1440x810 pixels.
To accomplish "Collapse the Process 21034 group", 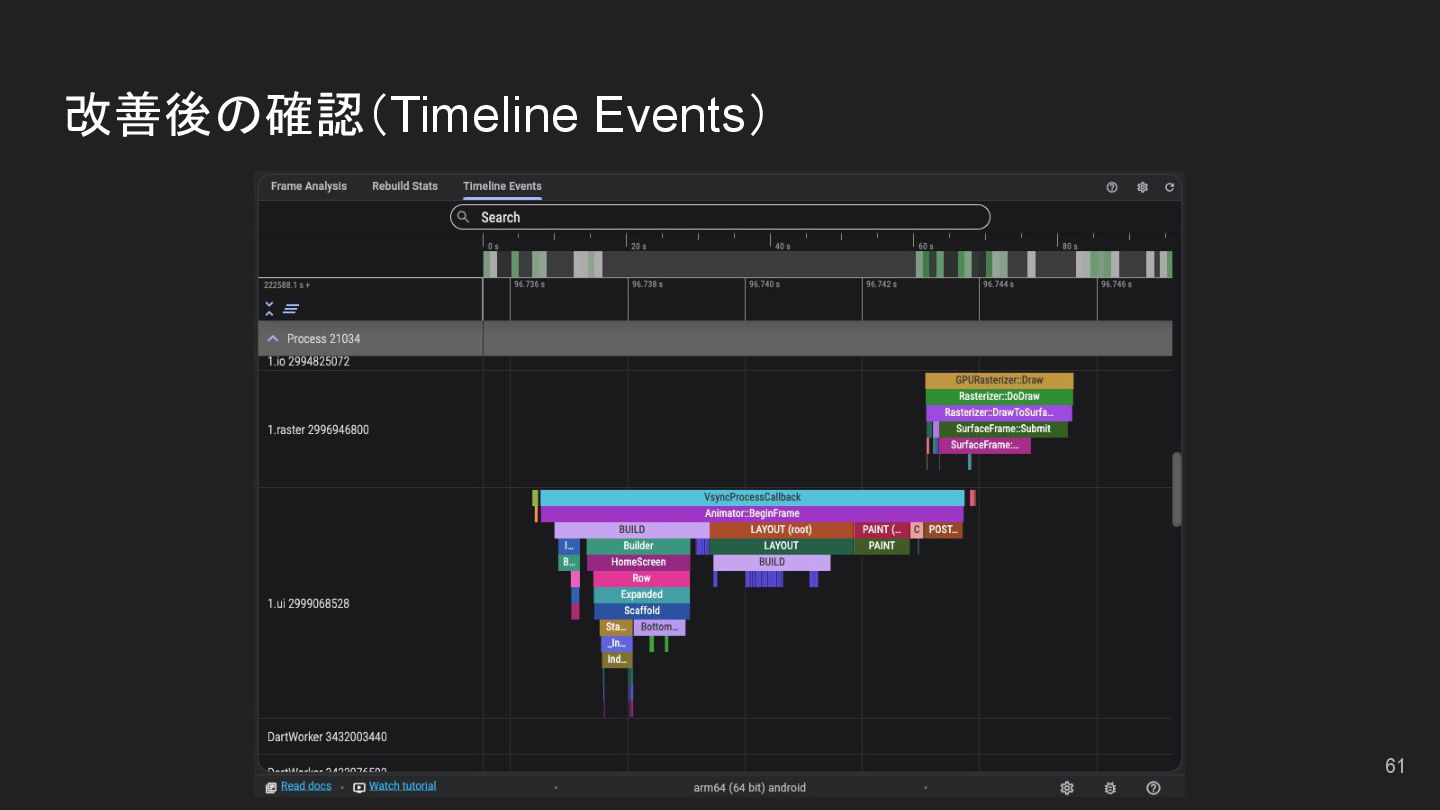I will (x=273, y=339).
